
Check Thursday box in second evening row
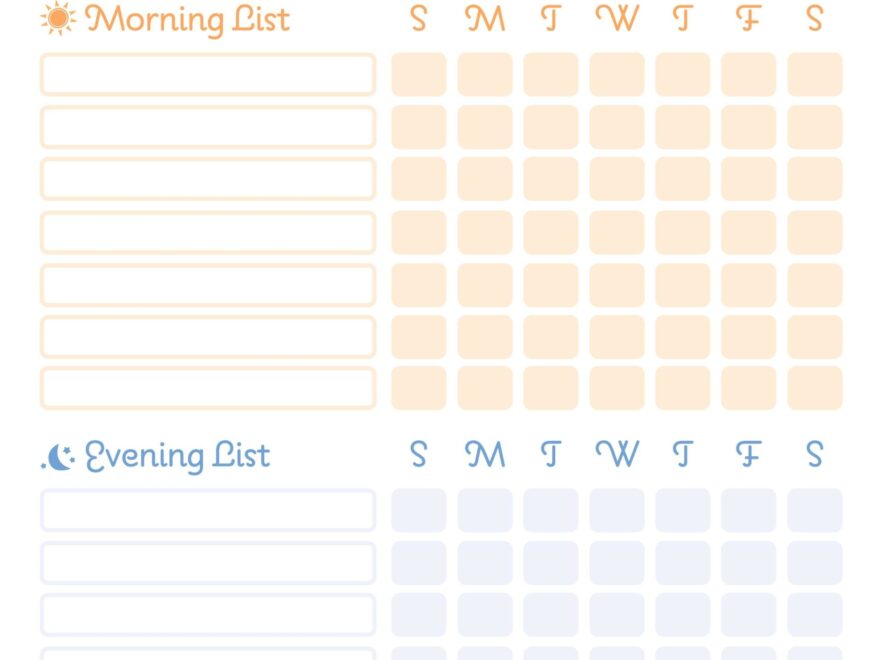[x=682, y=563]
